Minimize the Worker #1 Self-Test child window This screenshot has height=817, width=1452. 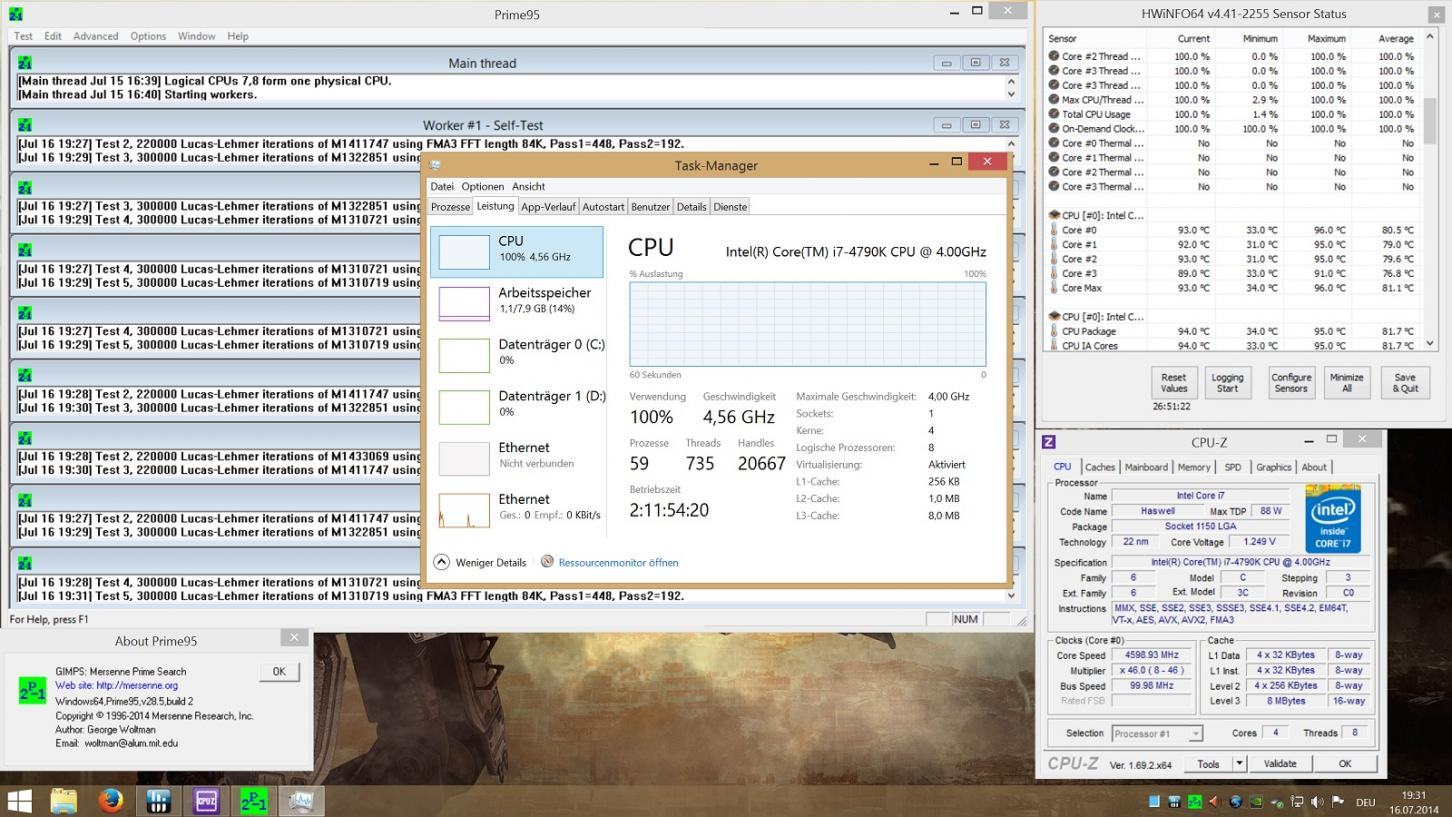(946, 125)
